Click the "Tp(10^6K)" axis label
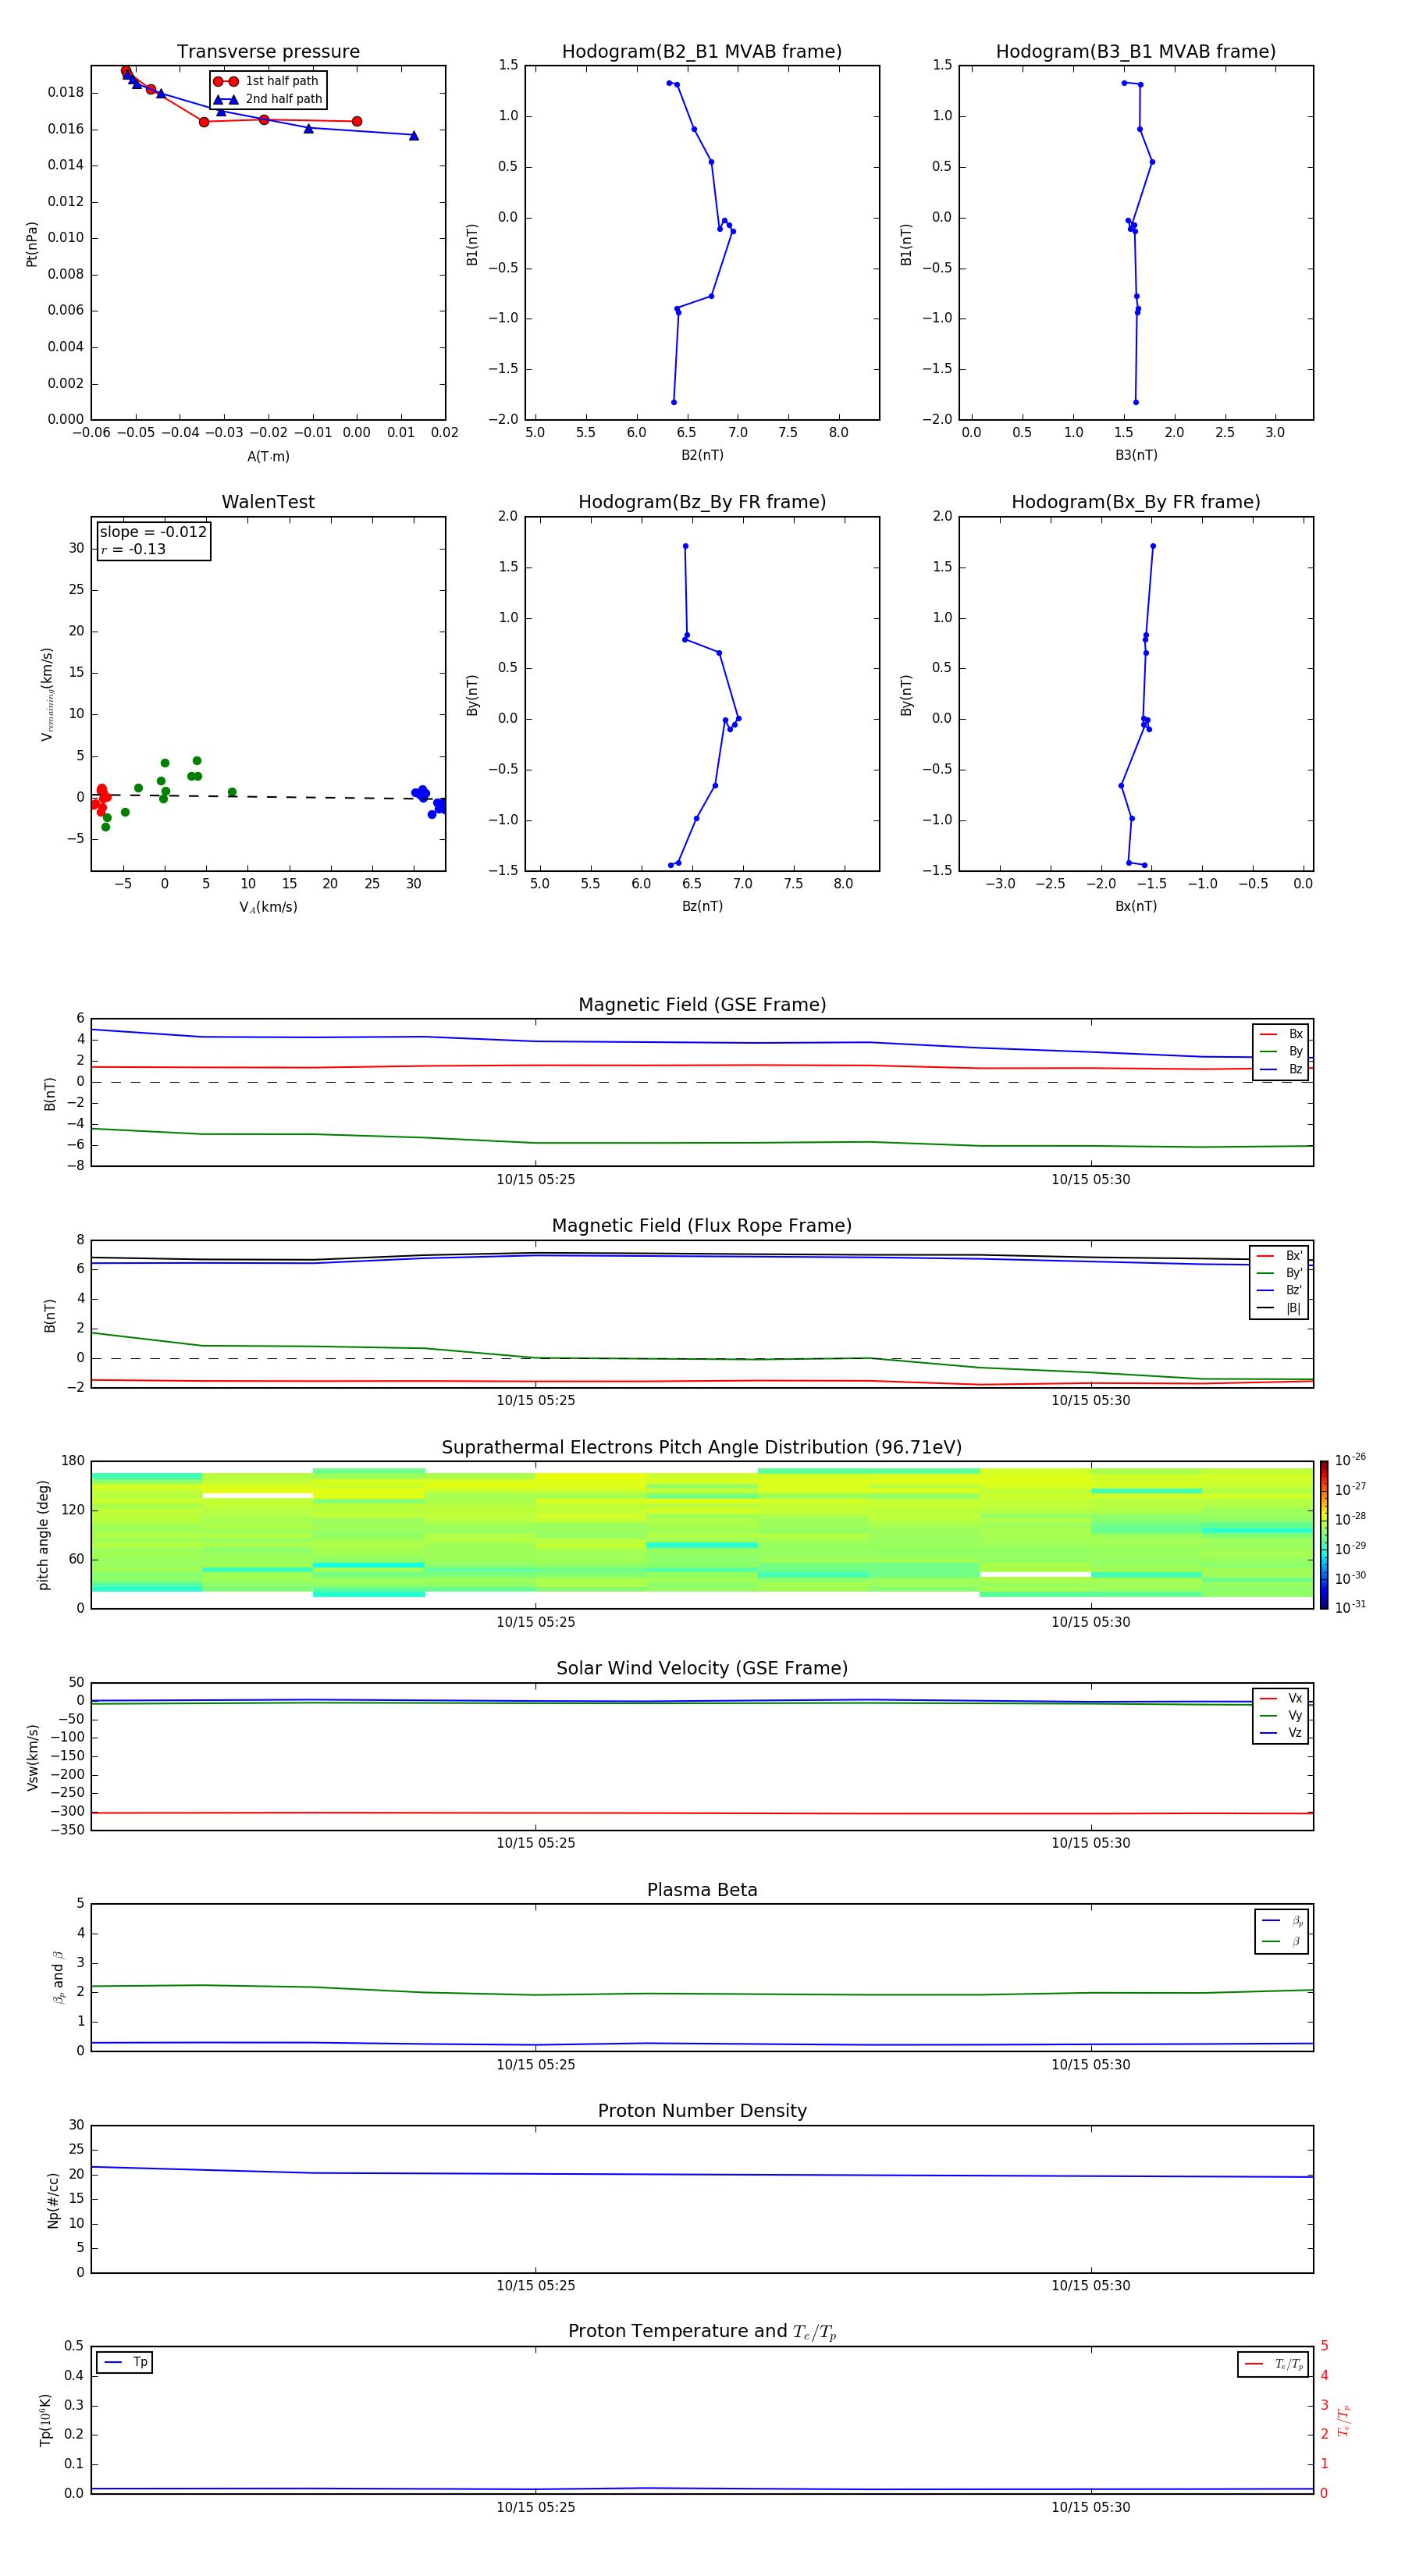Image resolution: width=1405 pixels, height=2576 pixels. tap(46, 2420)
